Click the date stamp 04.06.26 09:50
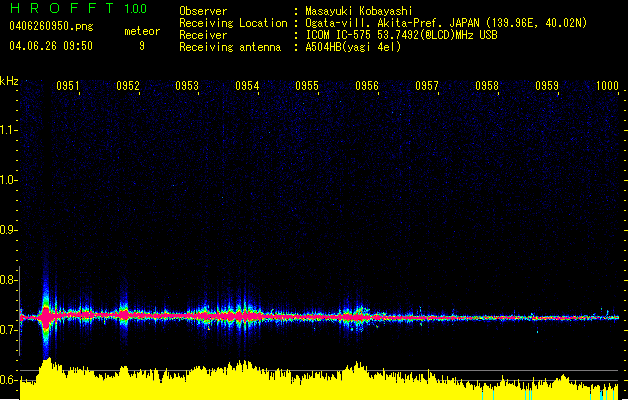 (x=51, y=46)
